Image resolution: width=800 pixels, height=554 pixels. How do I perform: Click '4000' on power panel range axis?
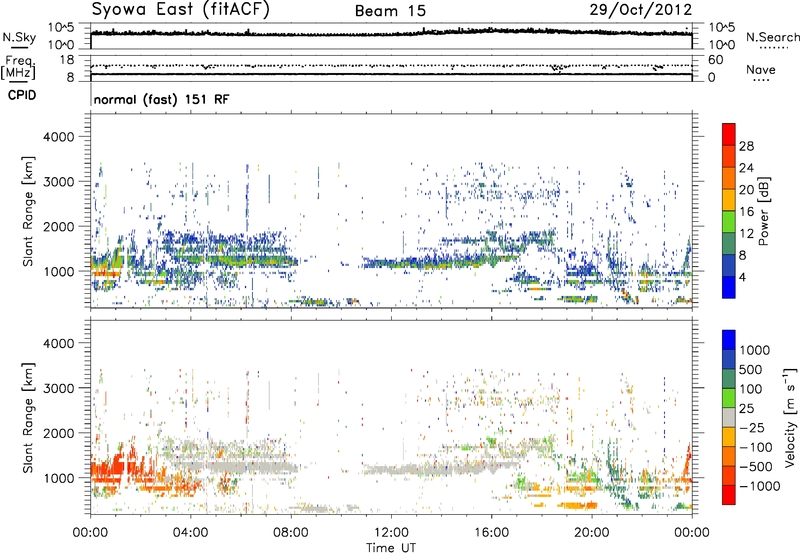click(x=58, y=136)
